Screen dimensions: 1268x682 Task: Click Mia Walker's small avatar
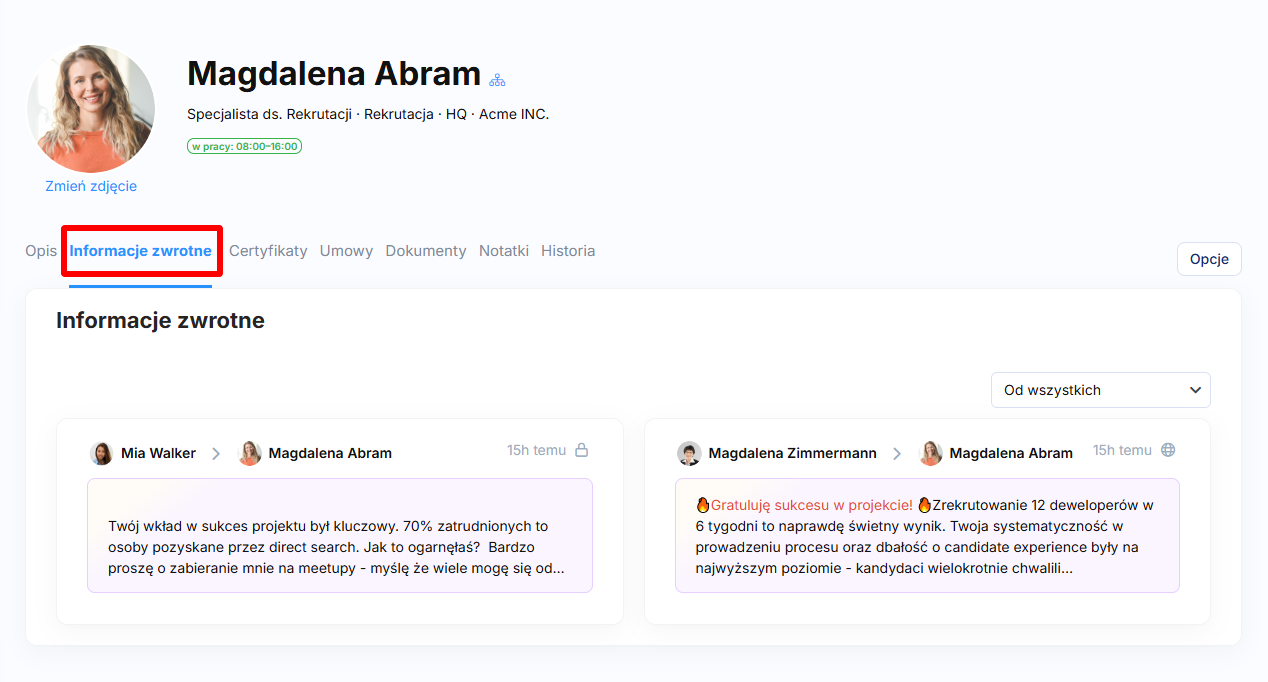pyautogui.click(x=102, y=453)
